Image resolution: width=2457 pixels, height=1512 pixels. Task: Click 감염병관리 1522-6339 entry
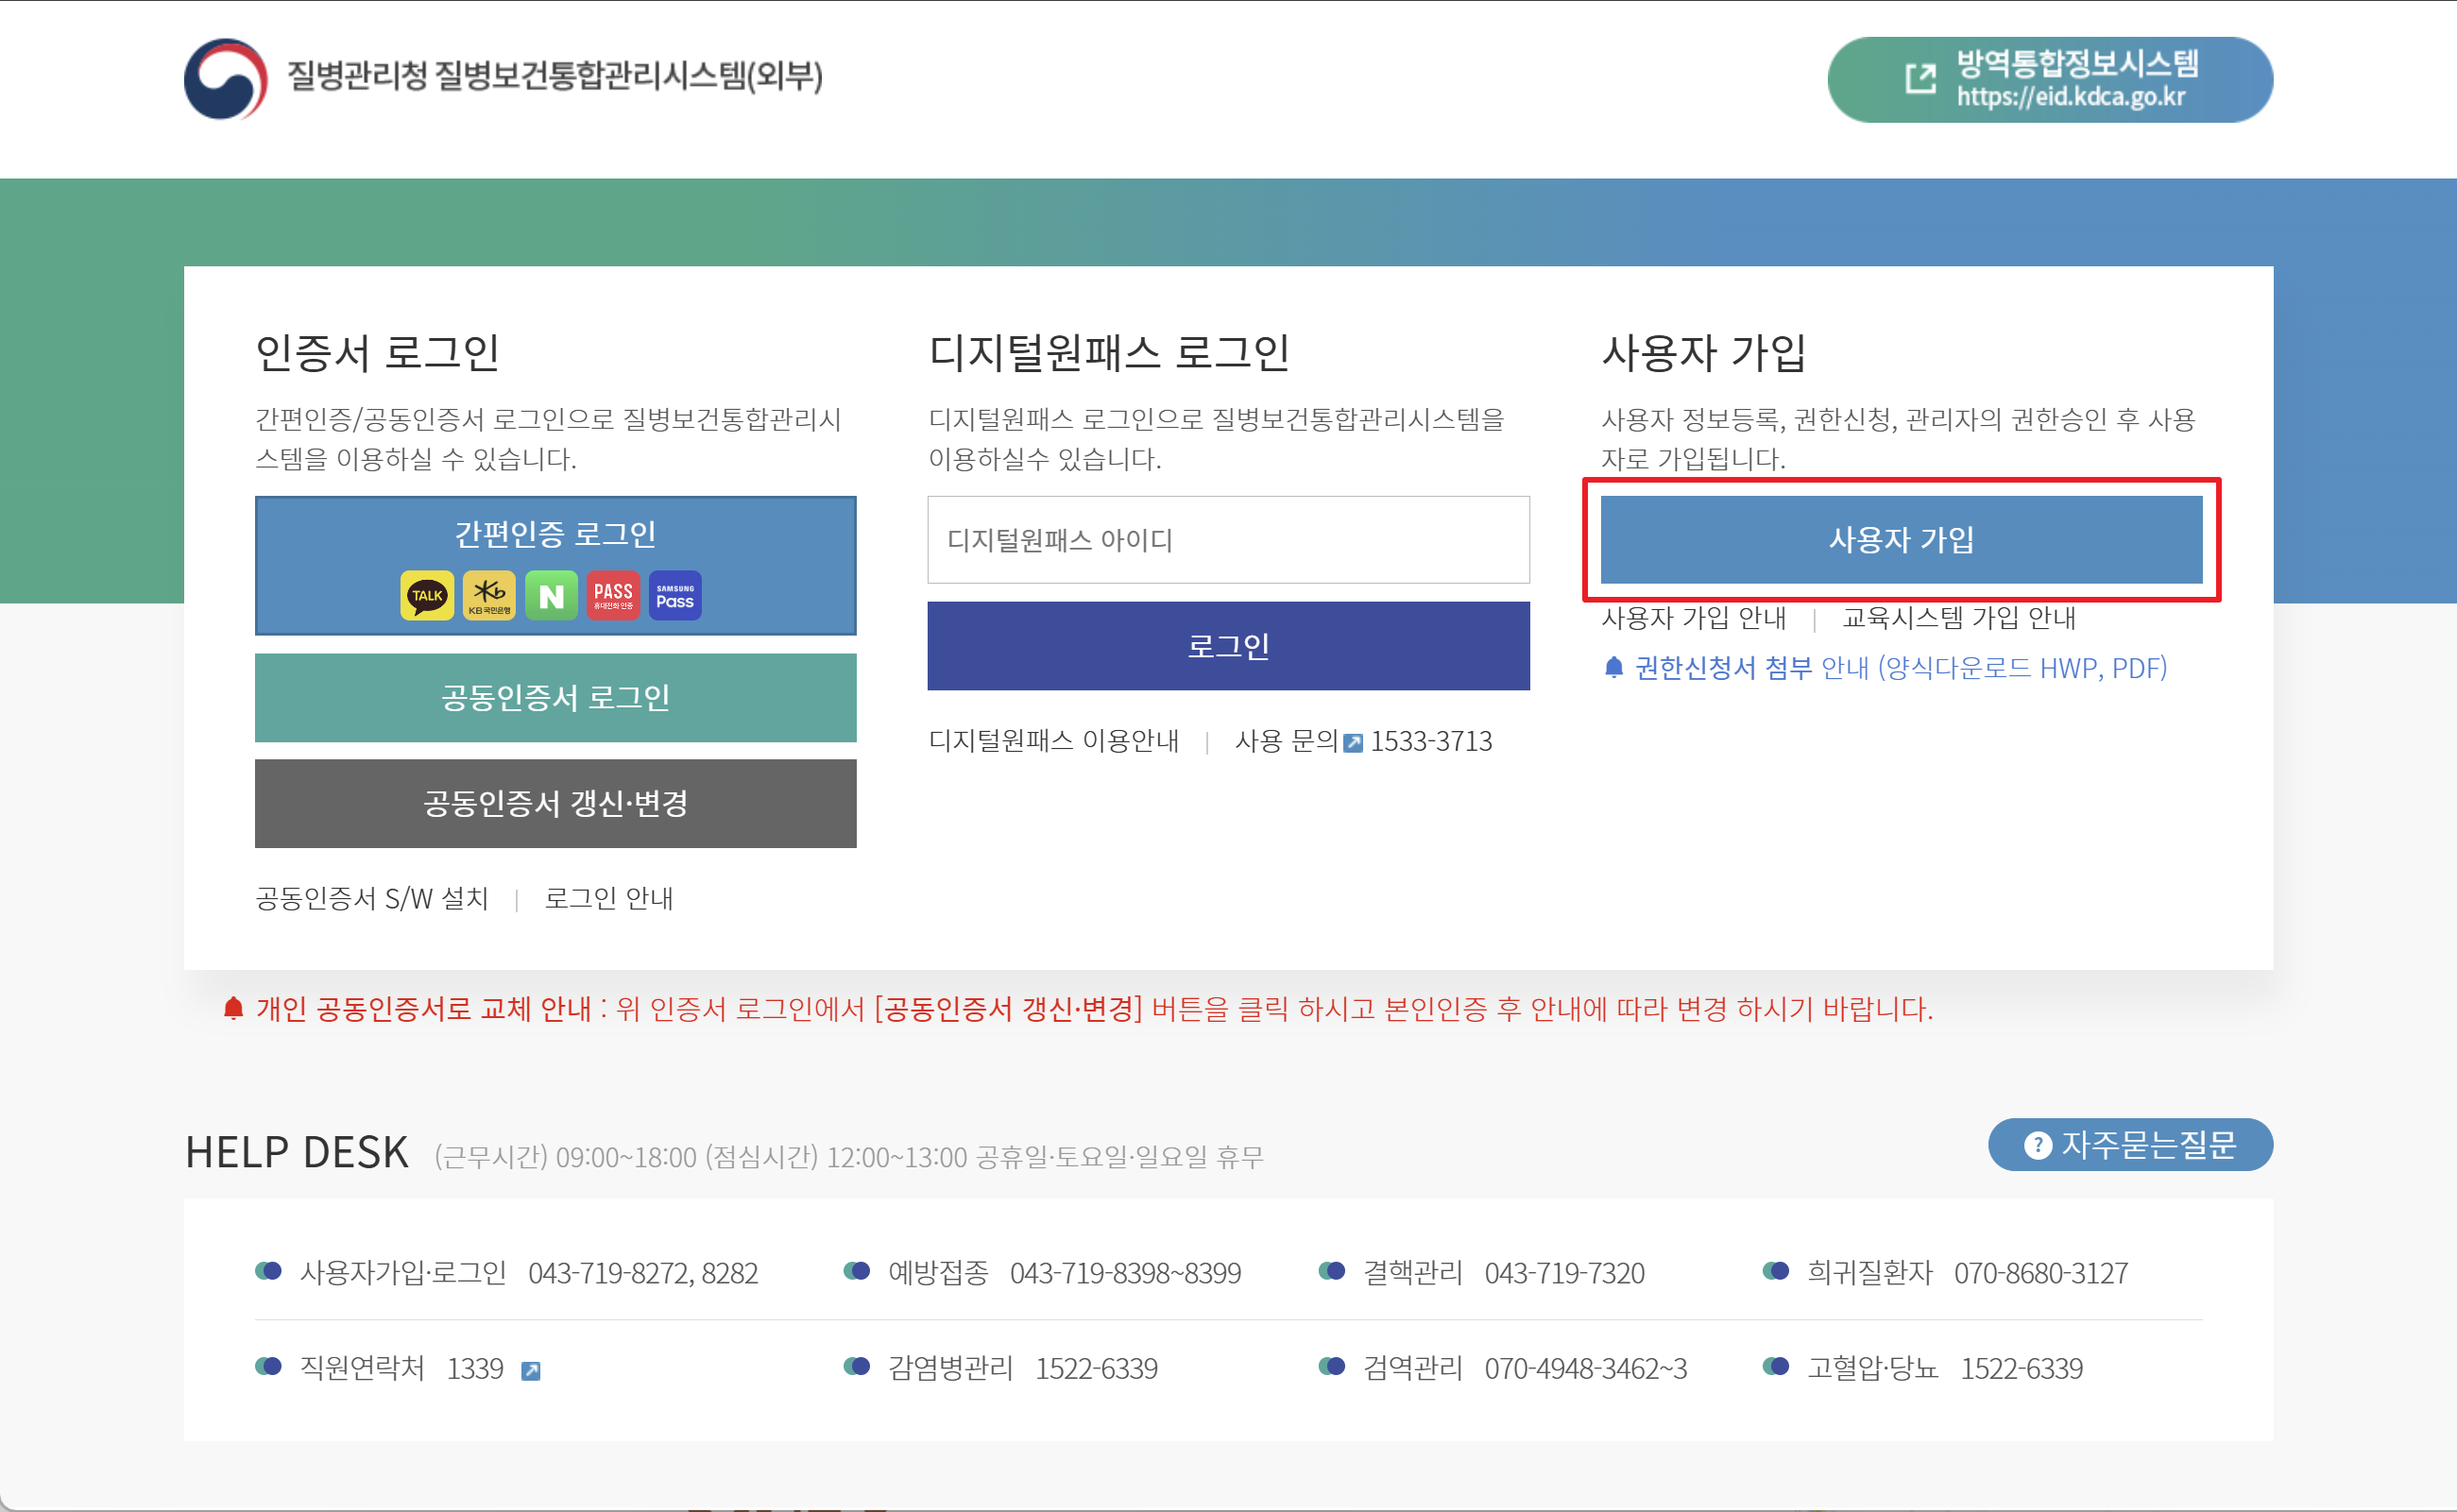coord(1001,1369)
